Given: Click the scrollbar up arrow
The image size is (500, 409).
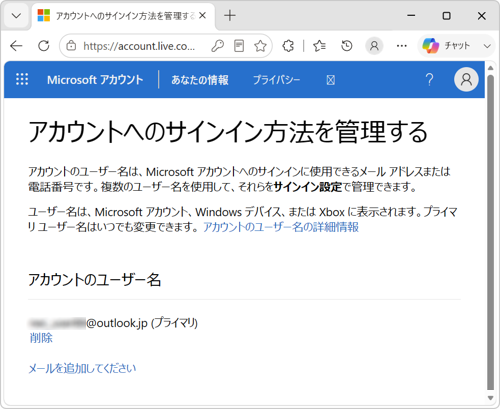Looking at the screenshot, I should point(490,68).
